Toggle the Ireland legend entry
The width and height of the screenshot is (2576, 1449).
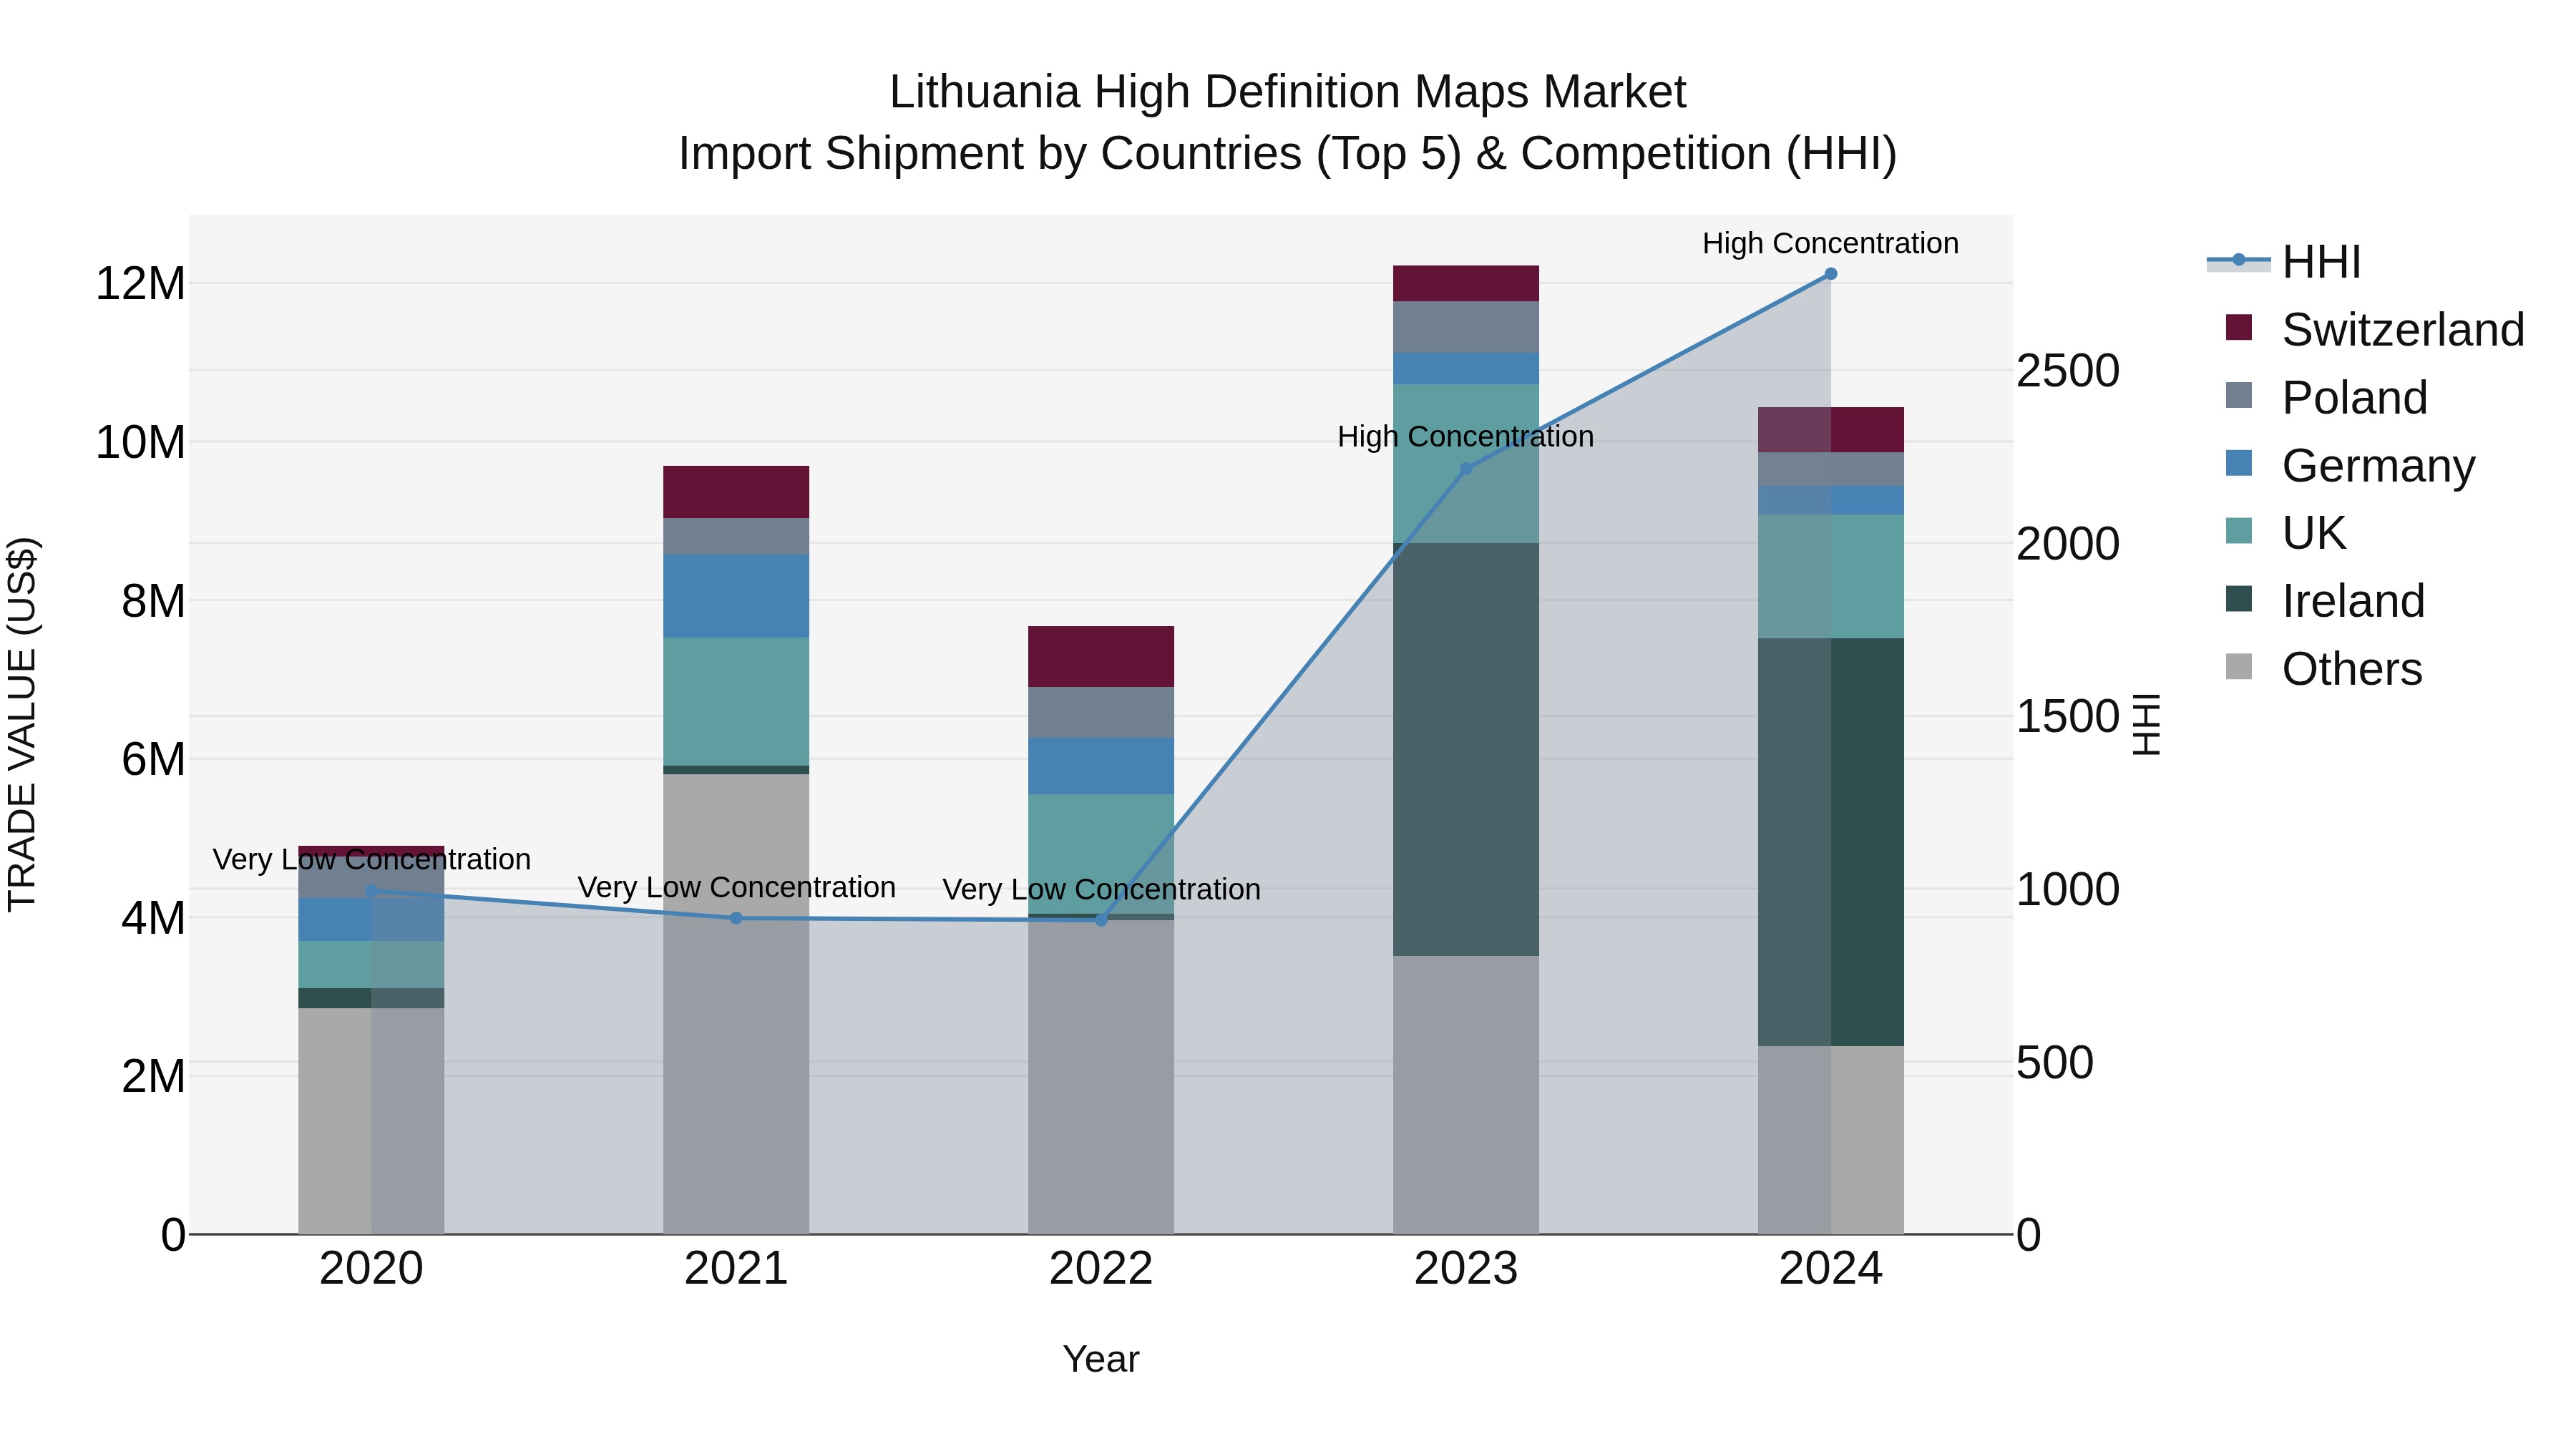2325,600
